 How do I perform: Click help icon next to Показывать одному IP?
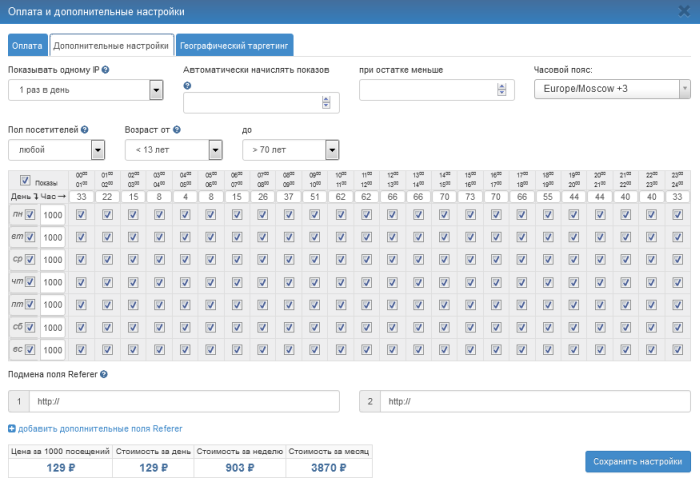106,70
